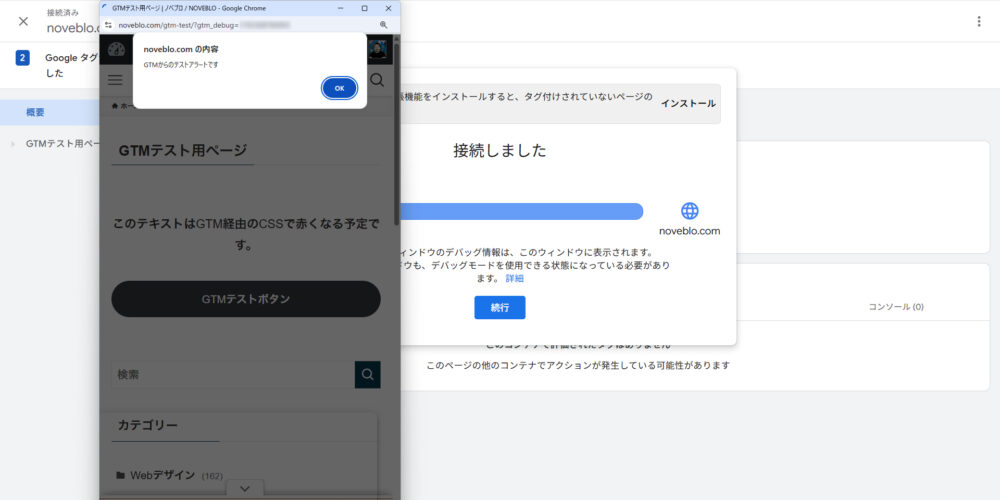Image resolution: width=1000 pixels, height=500 pixels.
Task: Open the 詳細 link in the dialog
Action: point(514,278)
